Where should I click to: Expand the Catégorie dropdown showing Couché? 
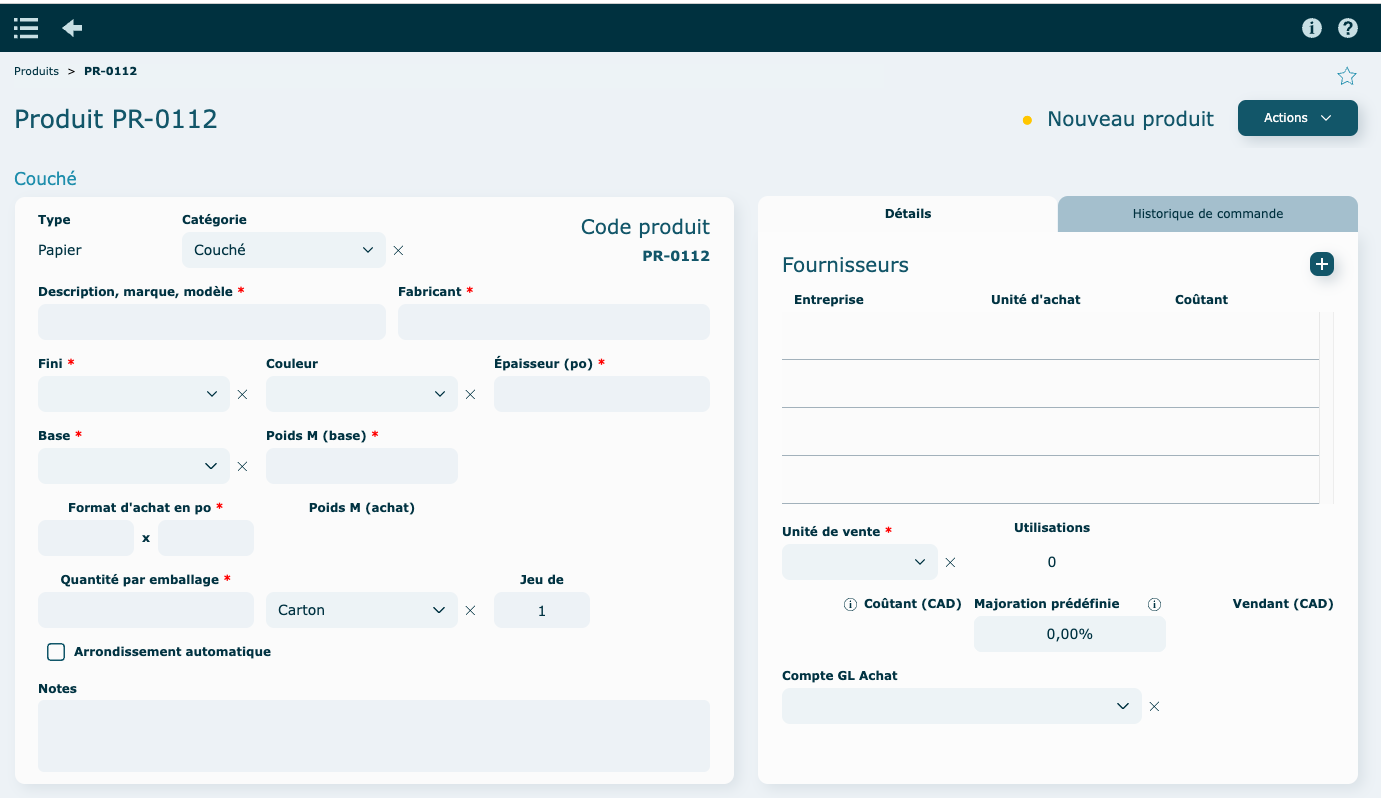click(284, 250)
